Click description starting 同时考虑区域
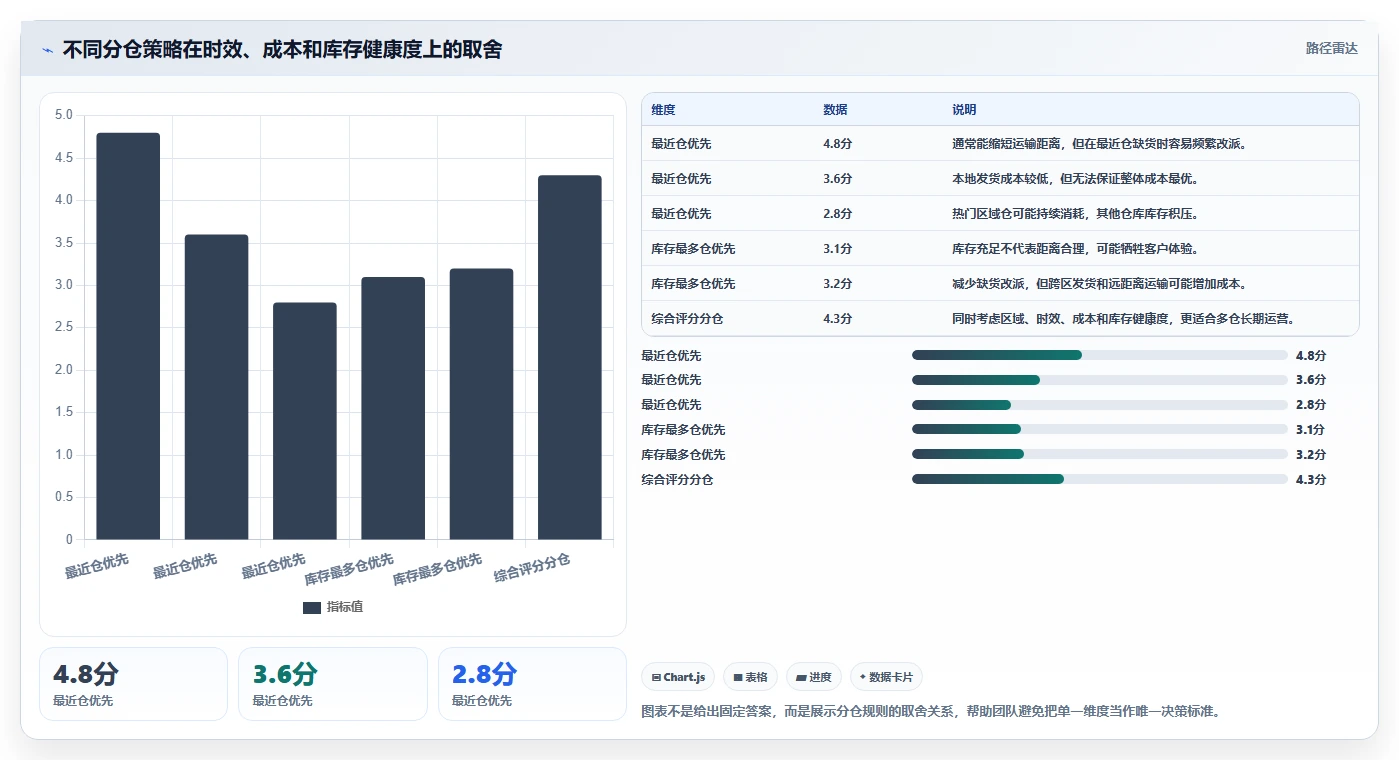Screen dimensions: 1399x760 click(1124, 319)
